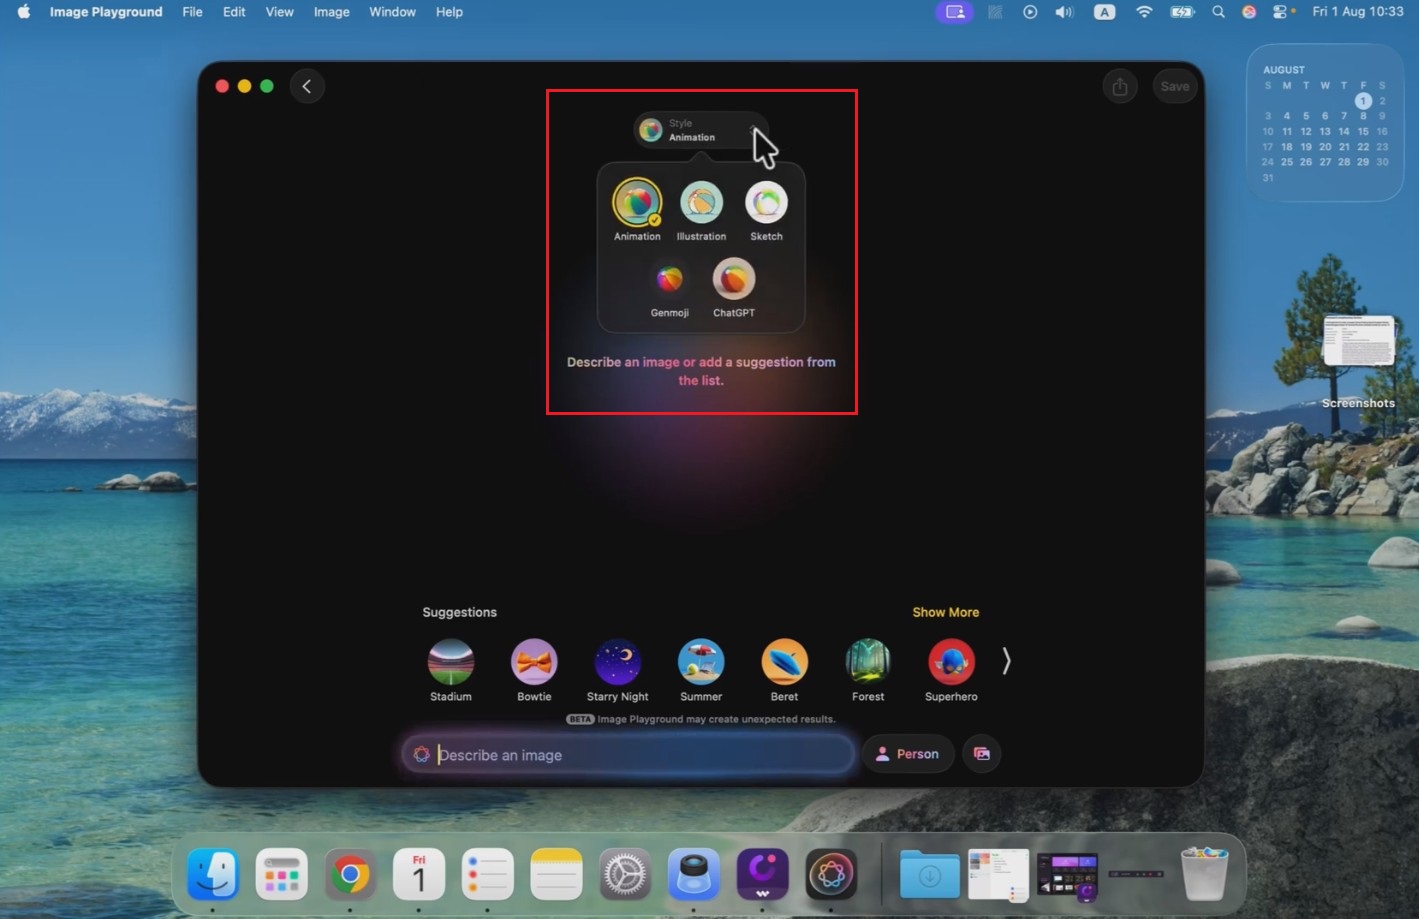Show next suggestions with the right chevron
1419x919 pixels.
[1006, 661]
